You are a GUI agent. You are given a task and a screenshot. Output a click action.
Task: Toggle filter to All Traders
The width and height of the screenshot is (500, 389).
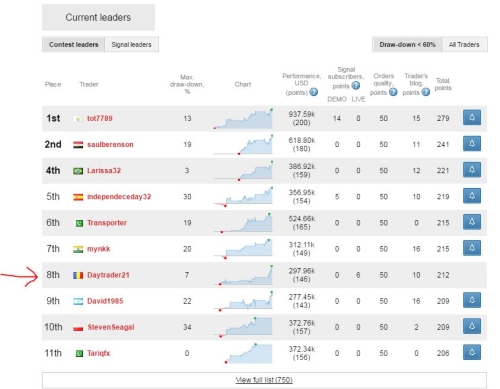464,45
